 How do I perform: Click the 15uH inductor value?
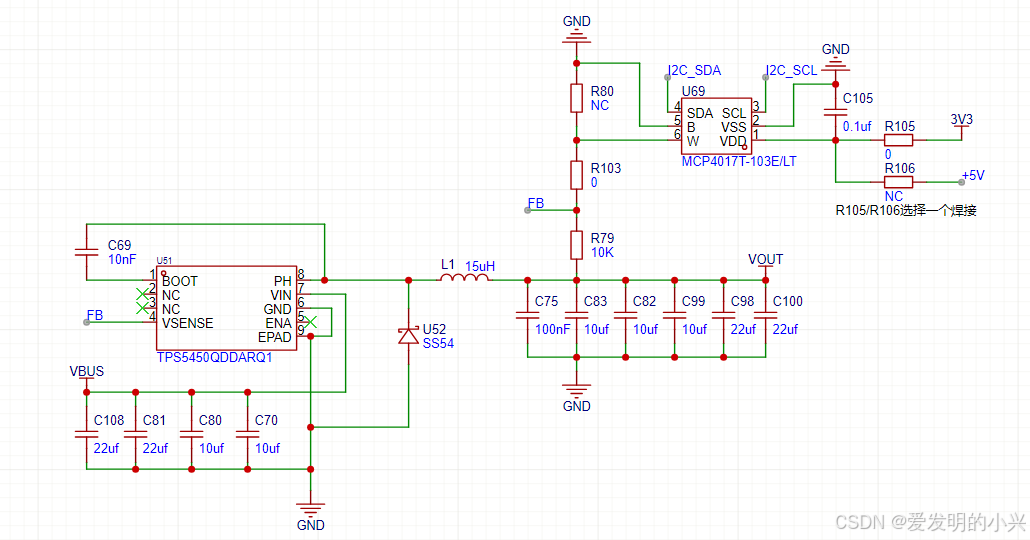480,266
